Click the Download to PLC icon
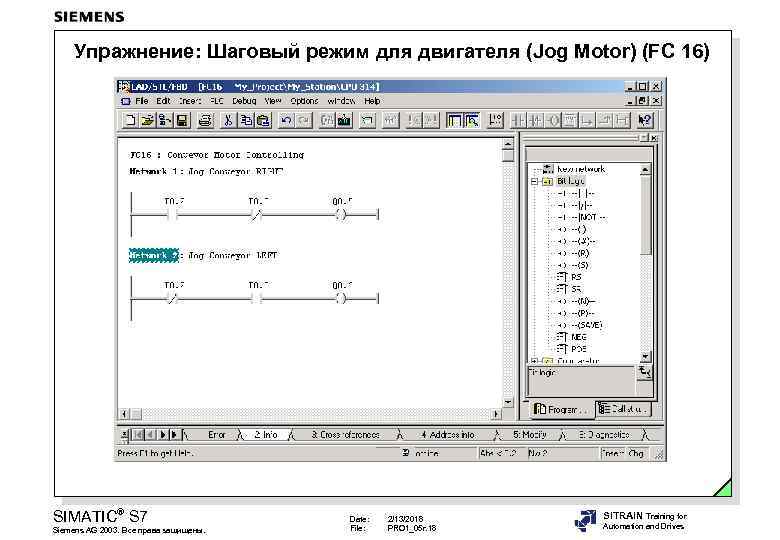The image size is (780, 540). click(x=344, y=120)
